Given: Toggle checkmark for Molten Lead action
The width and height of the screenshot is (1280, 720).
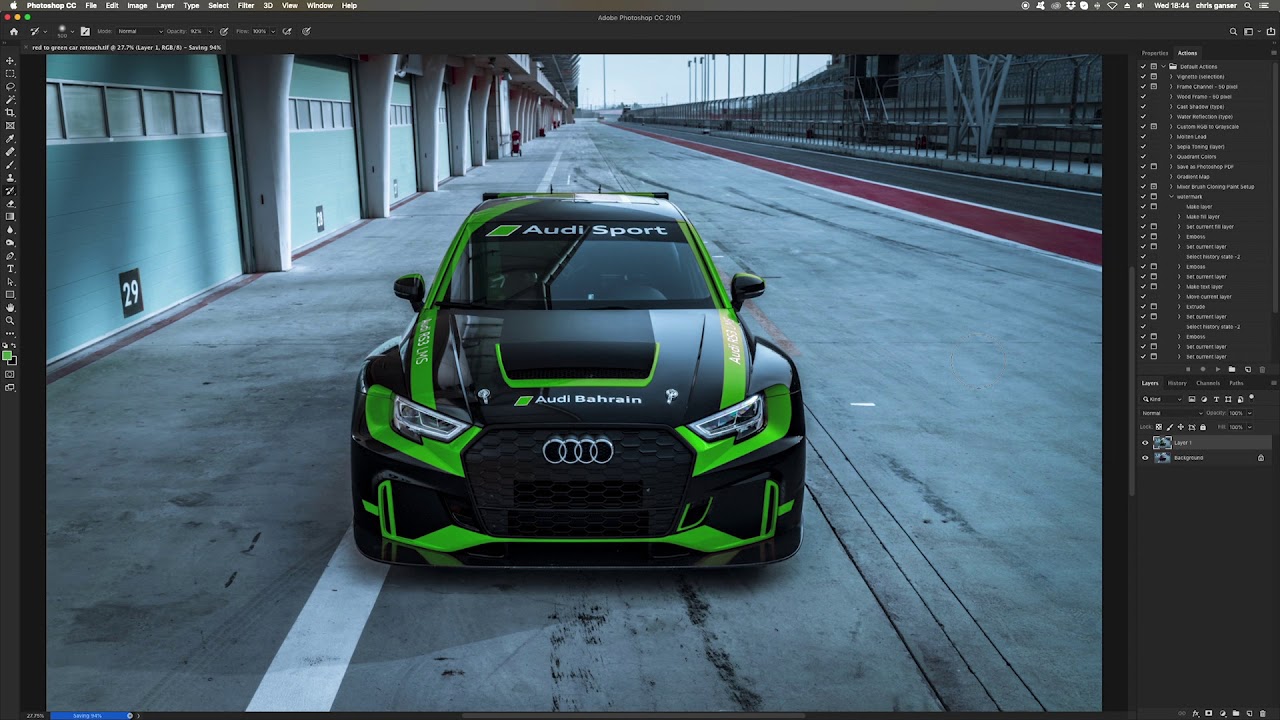Looking at the screenshot, I should point(1143,137).
